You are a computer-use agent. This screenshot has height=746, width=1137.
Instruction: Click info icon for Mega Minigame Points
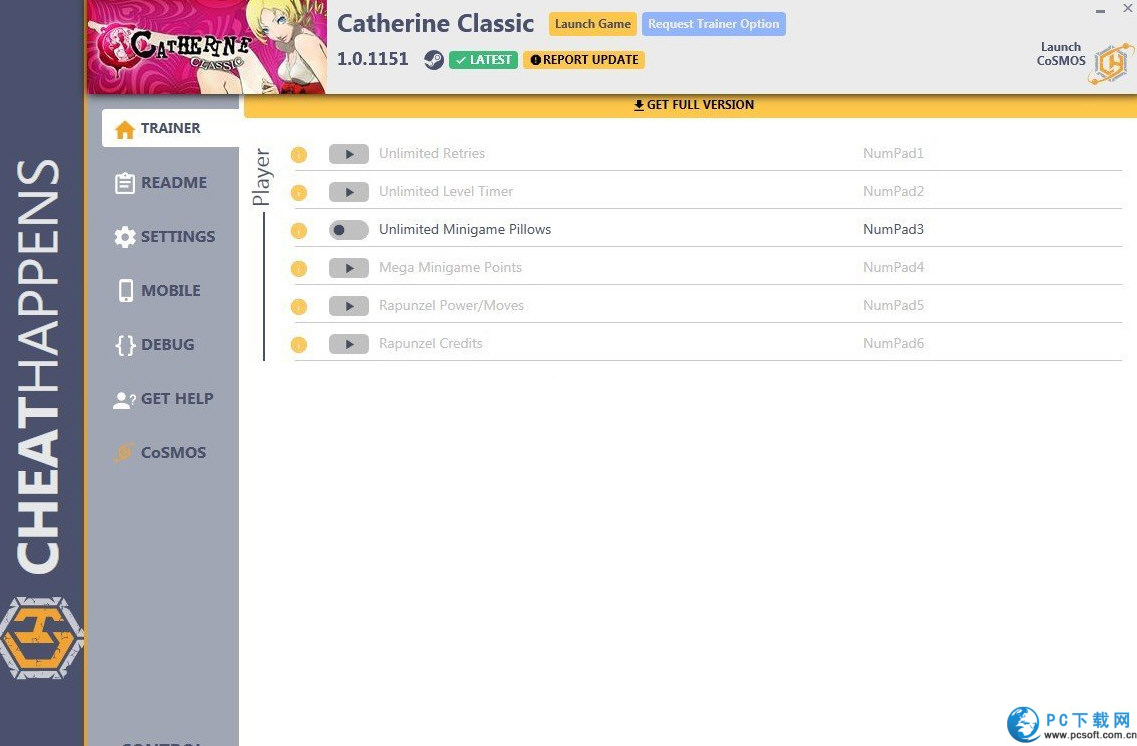pyautogui.click(x=298, y=268)
